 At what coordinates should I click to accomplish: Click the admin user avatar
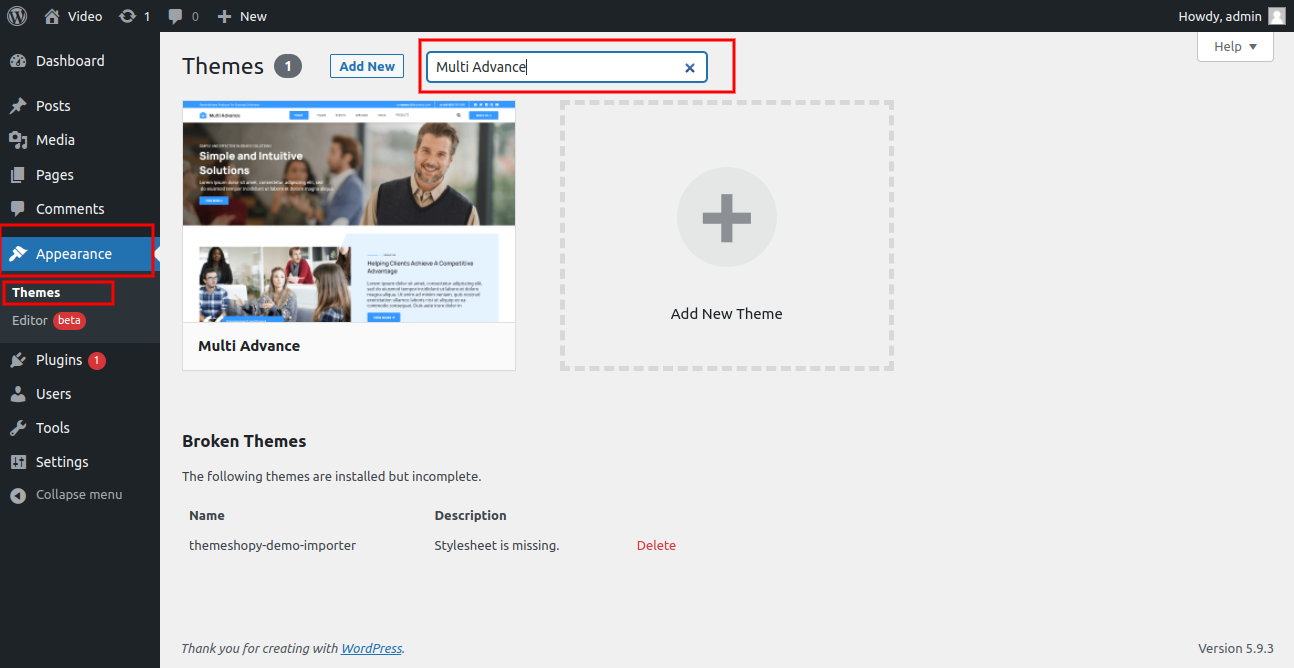(1276, 16)
